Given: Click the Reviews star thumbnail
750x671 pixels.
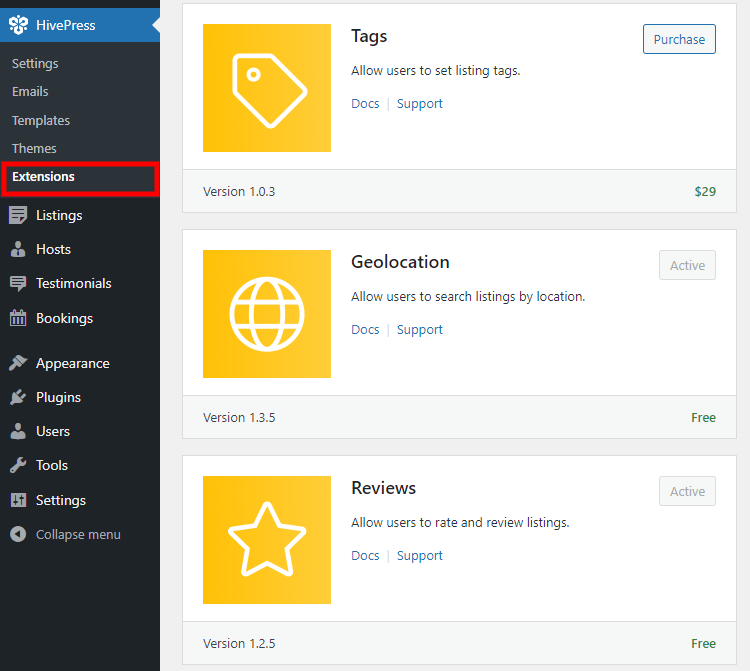Looking at the screenshot, I should click(x=267, y=540).
